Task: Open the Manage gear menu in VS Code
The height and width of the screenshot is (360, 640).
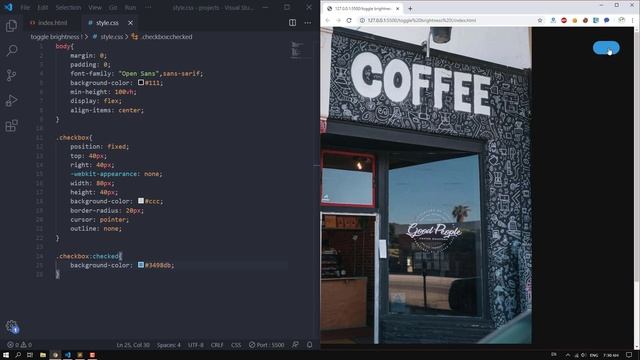Action: coord(12,326)
